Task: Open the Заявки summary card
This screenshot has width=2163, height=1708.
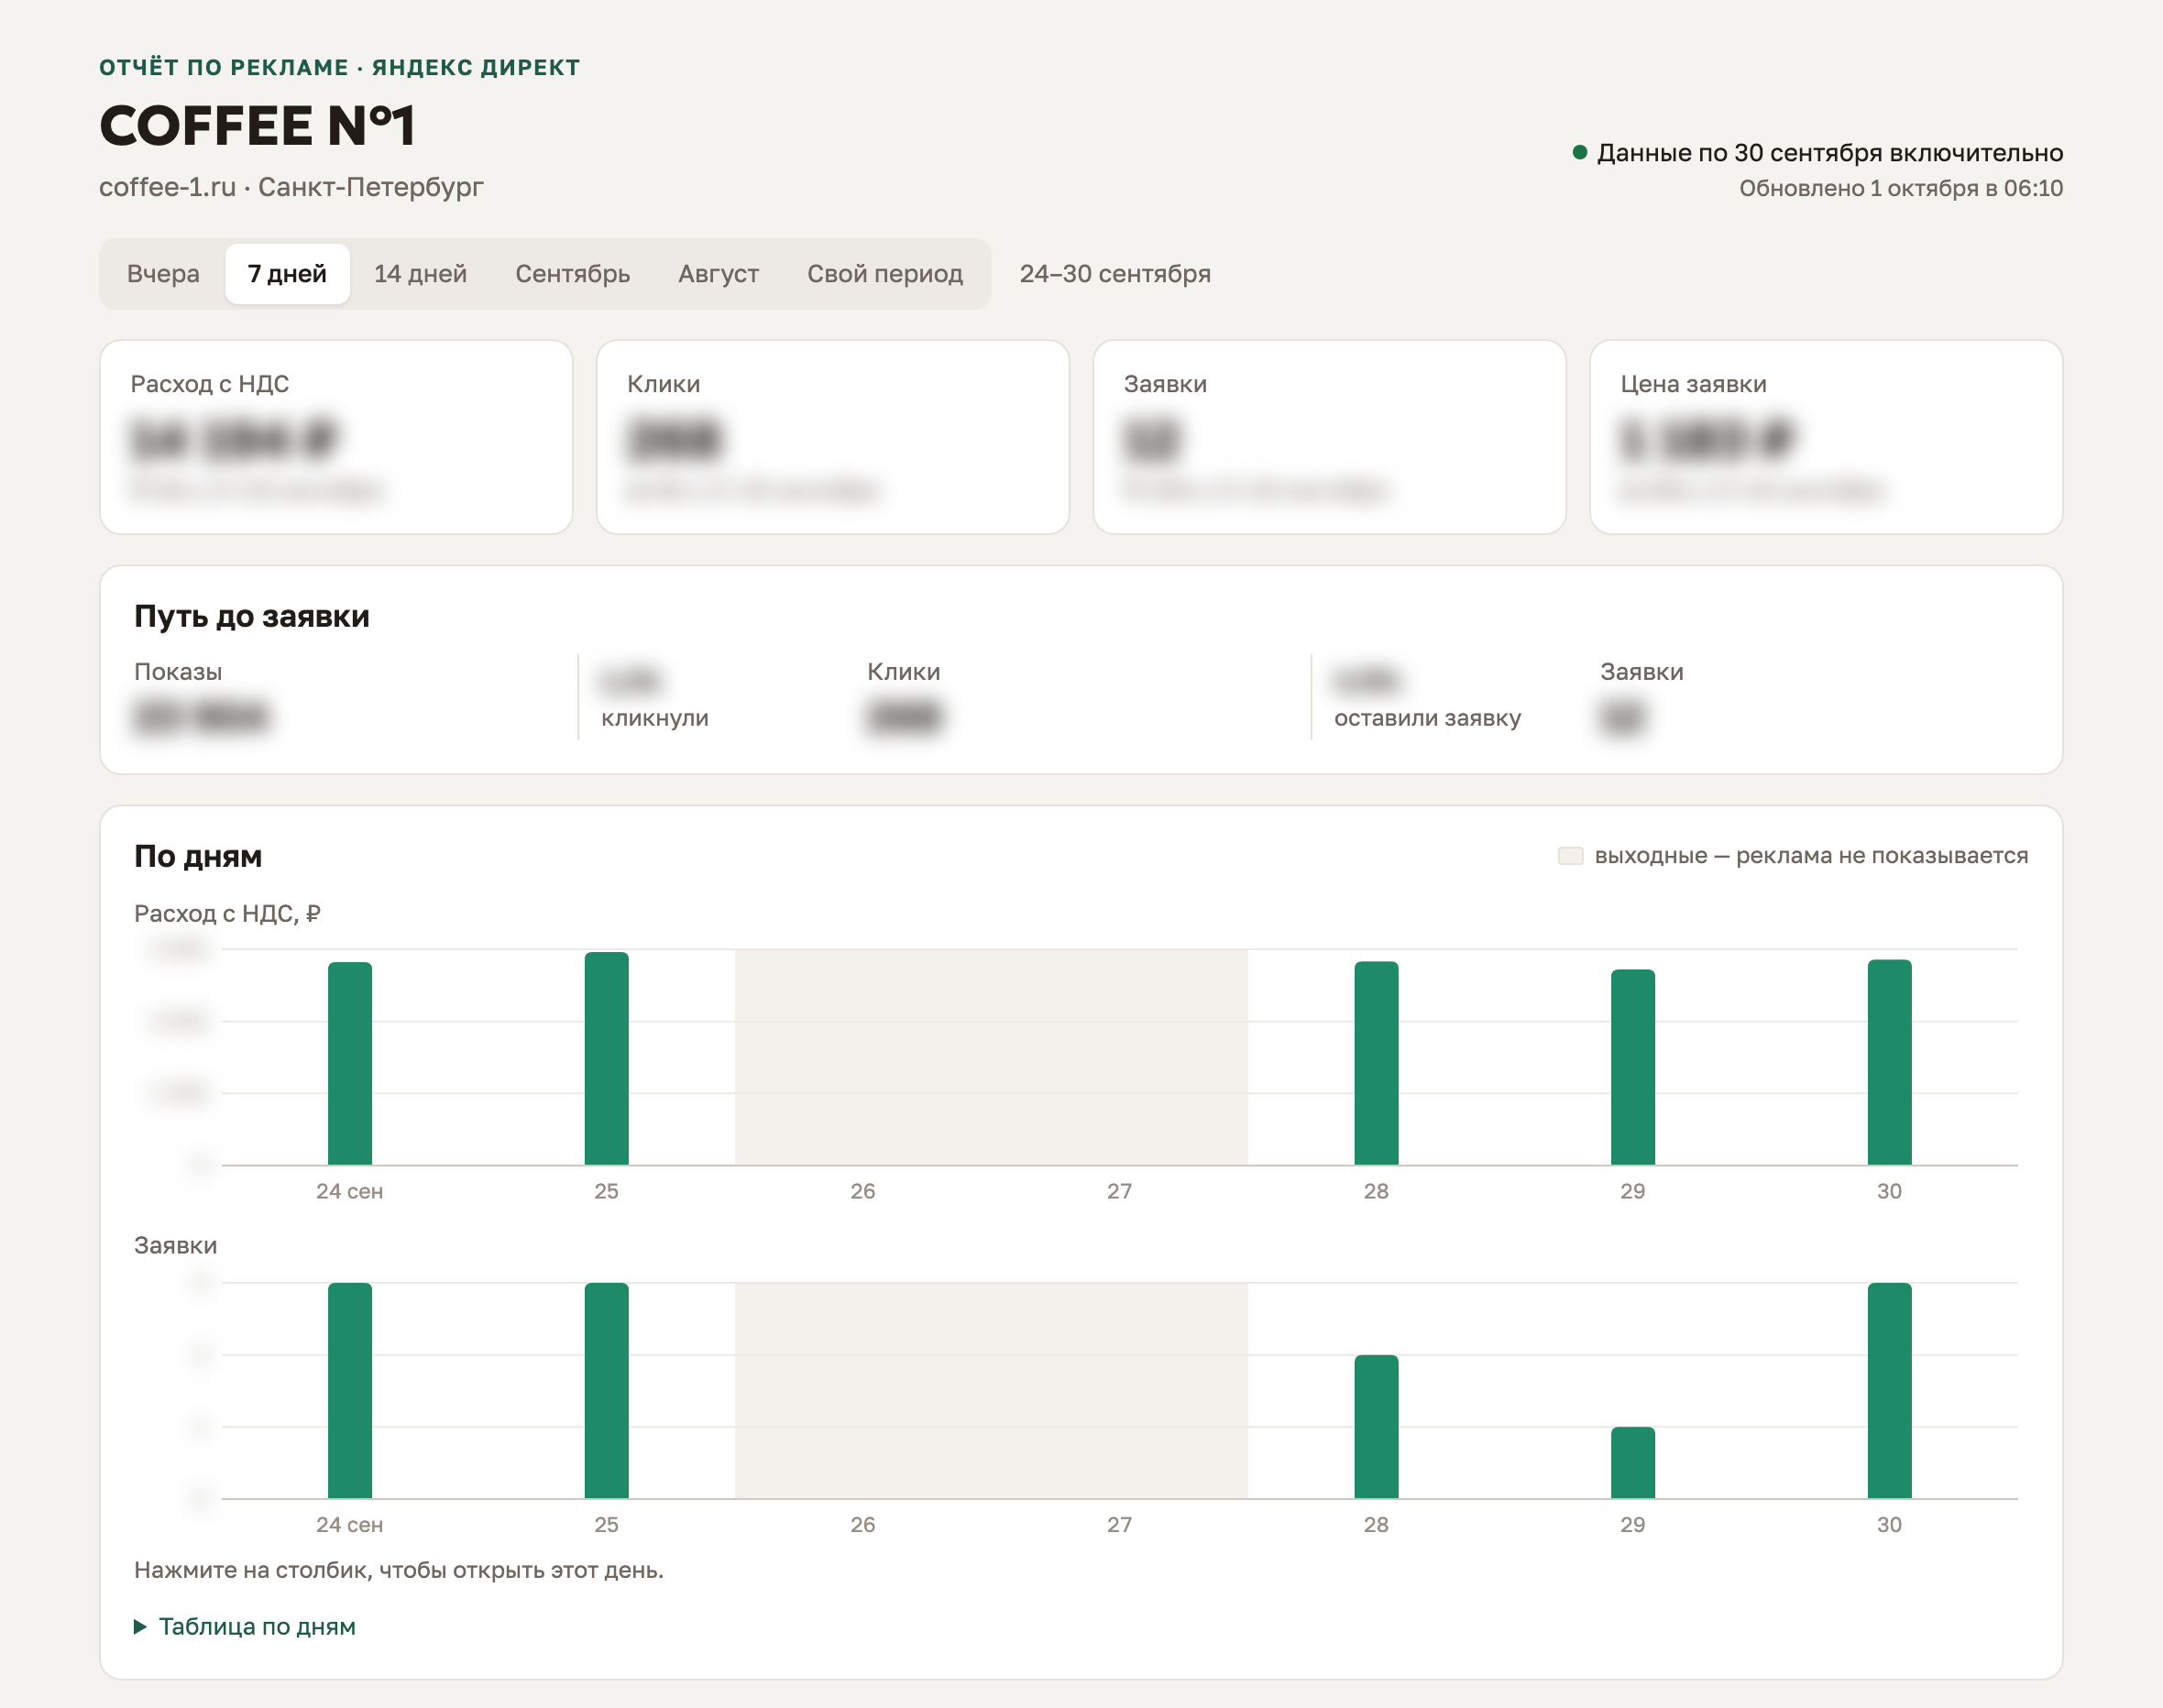Action: click(1329, 437)
